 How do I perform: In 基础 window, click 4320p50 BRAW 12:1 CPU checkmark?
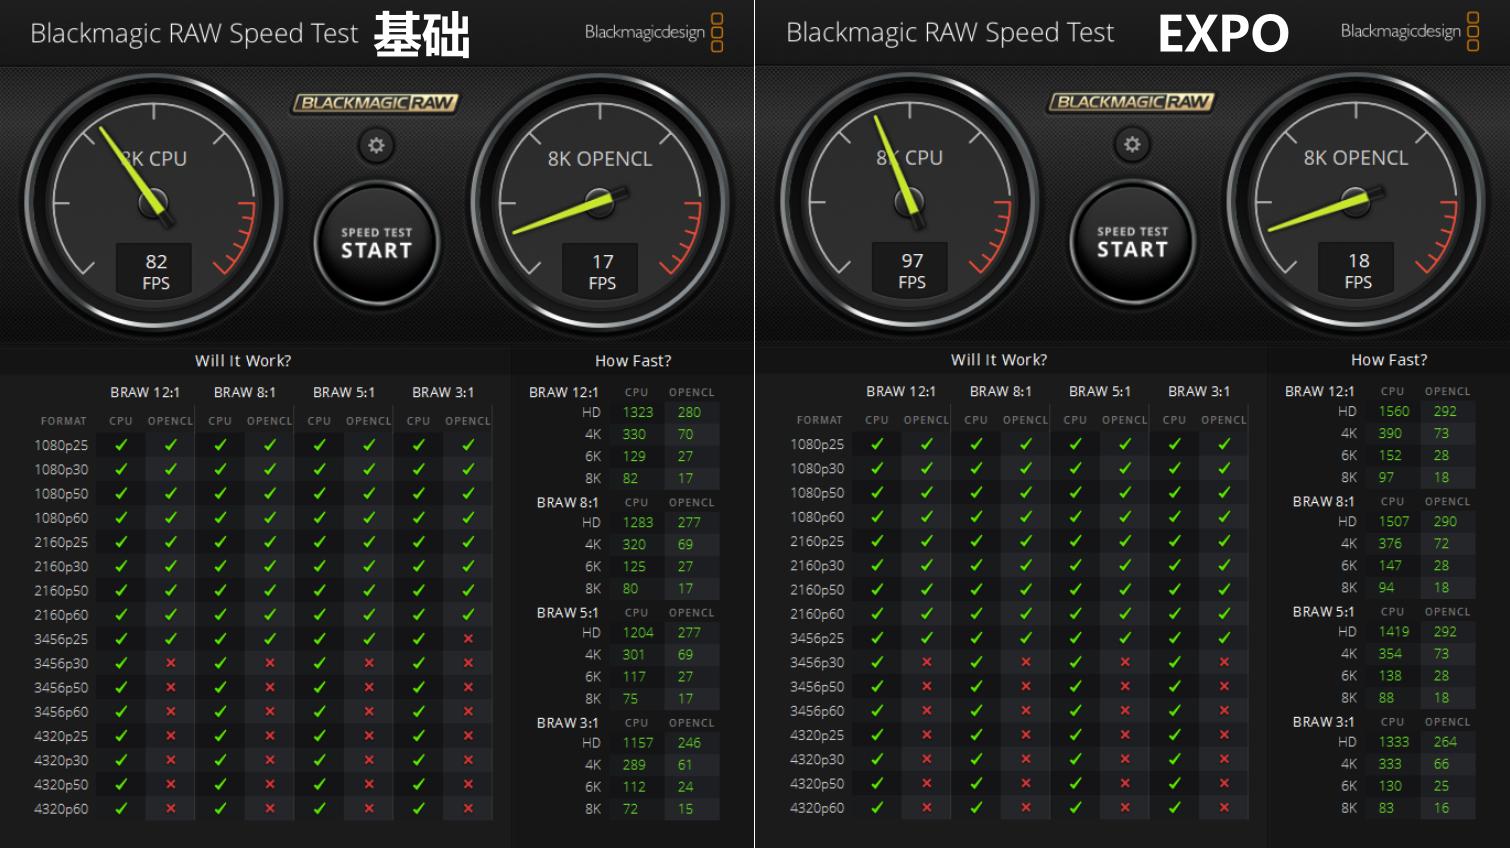pyautogui.click(x=121, y=785)
